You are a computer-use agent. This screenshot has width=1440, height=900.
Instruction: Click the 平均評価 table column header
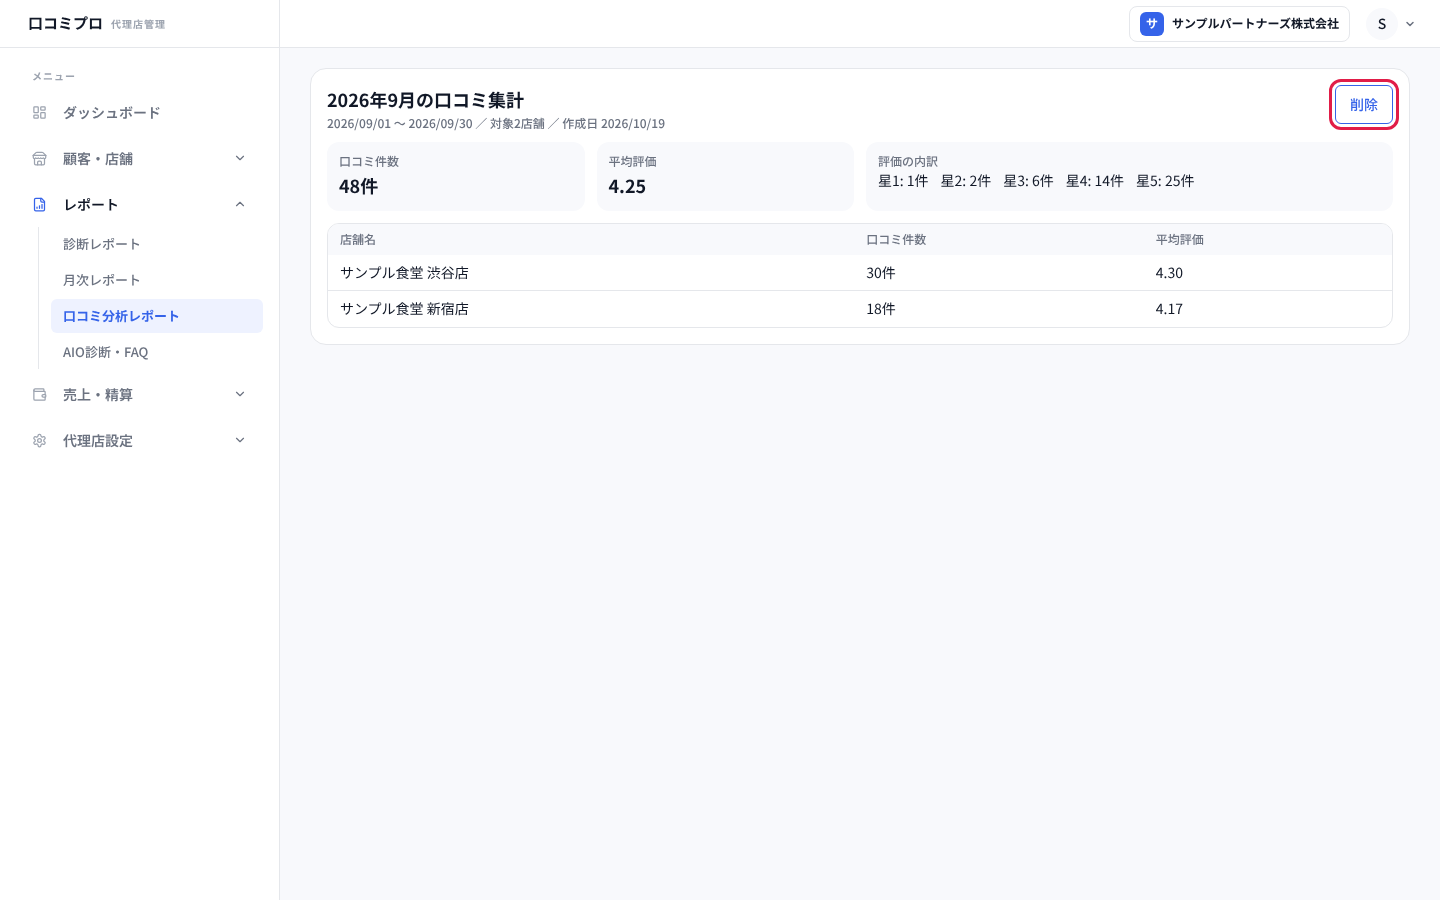[x=1180, y=240]
